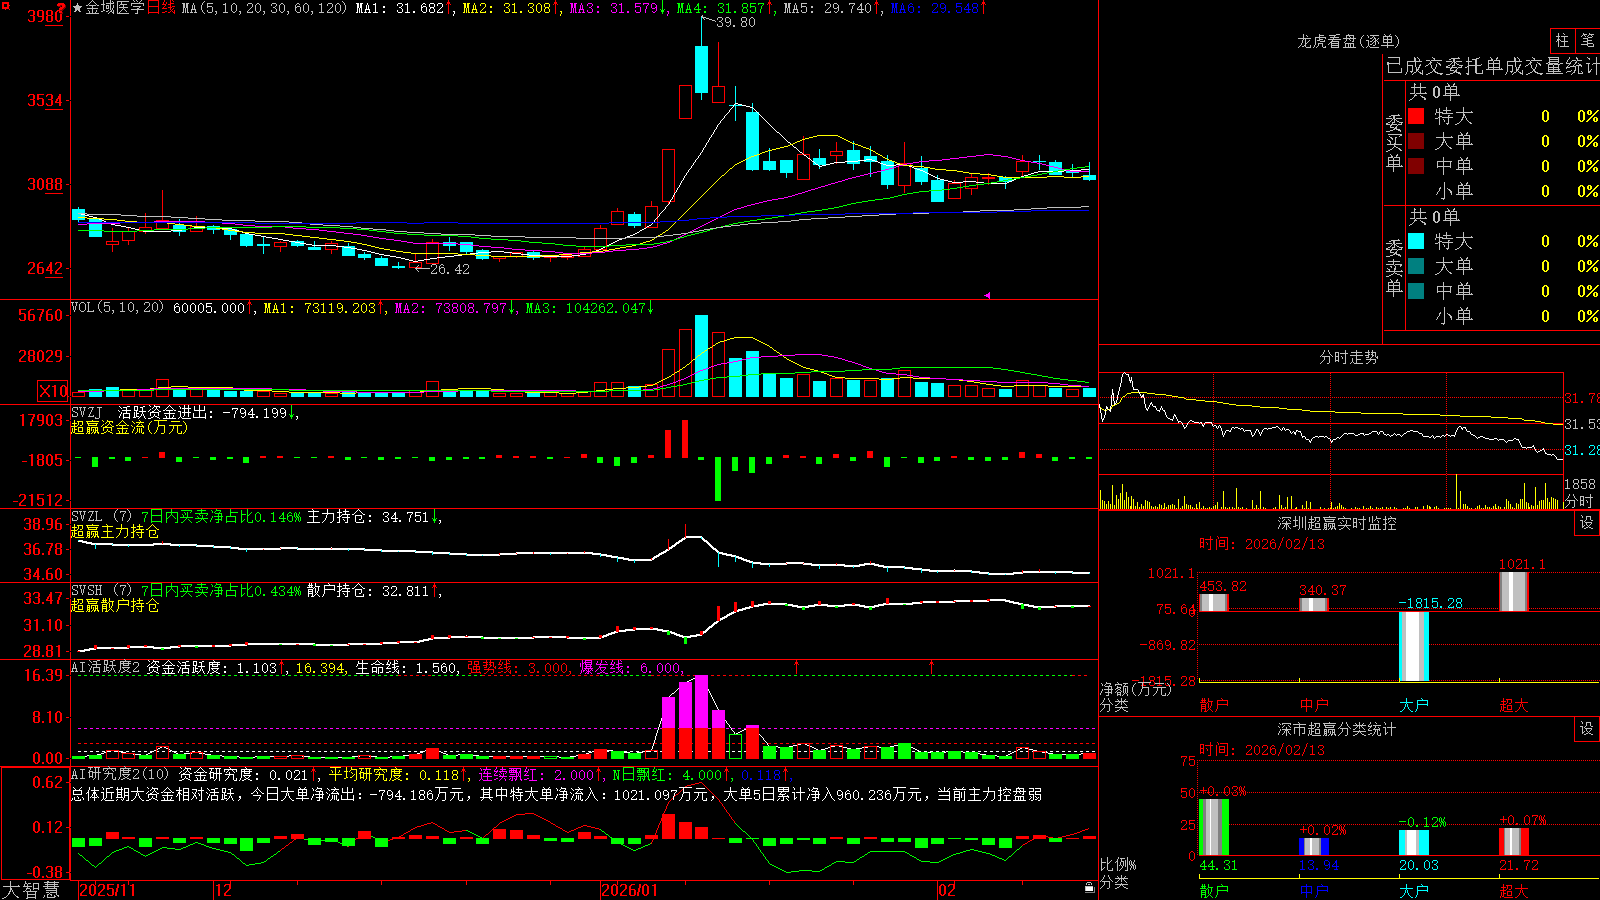Click the 深圳超赢实时监控 panel title
The image size is (1600, 900).
(x=1336, y=523)
